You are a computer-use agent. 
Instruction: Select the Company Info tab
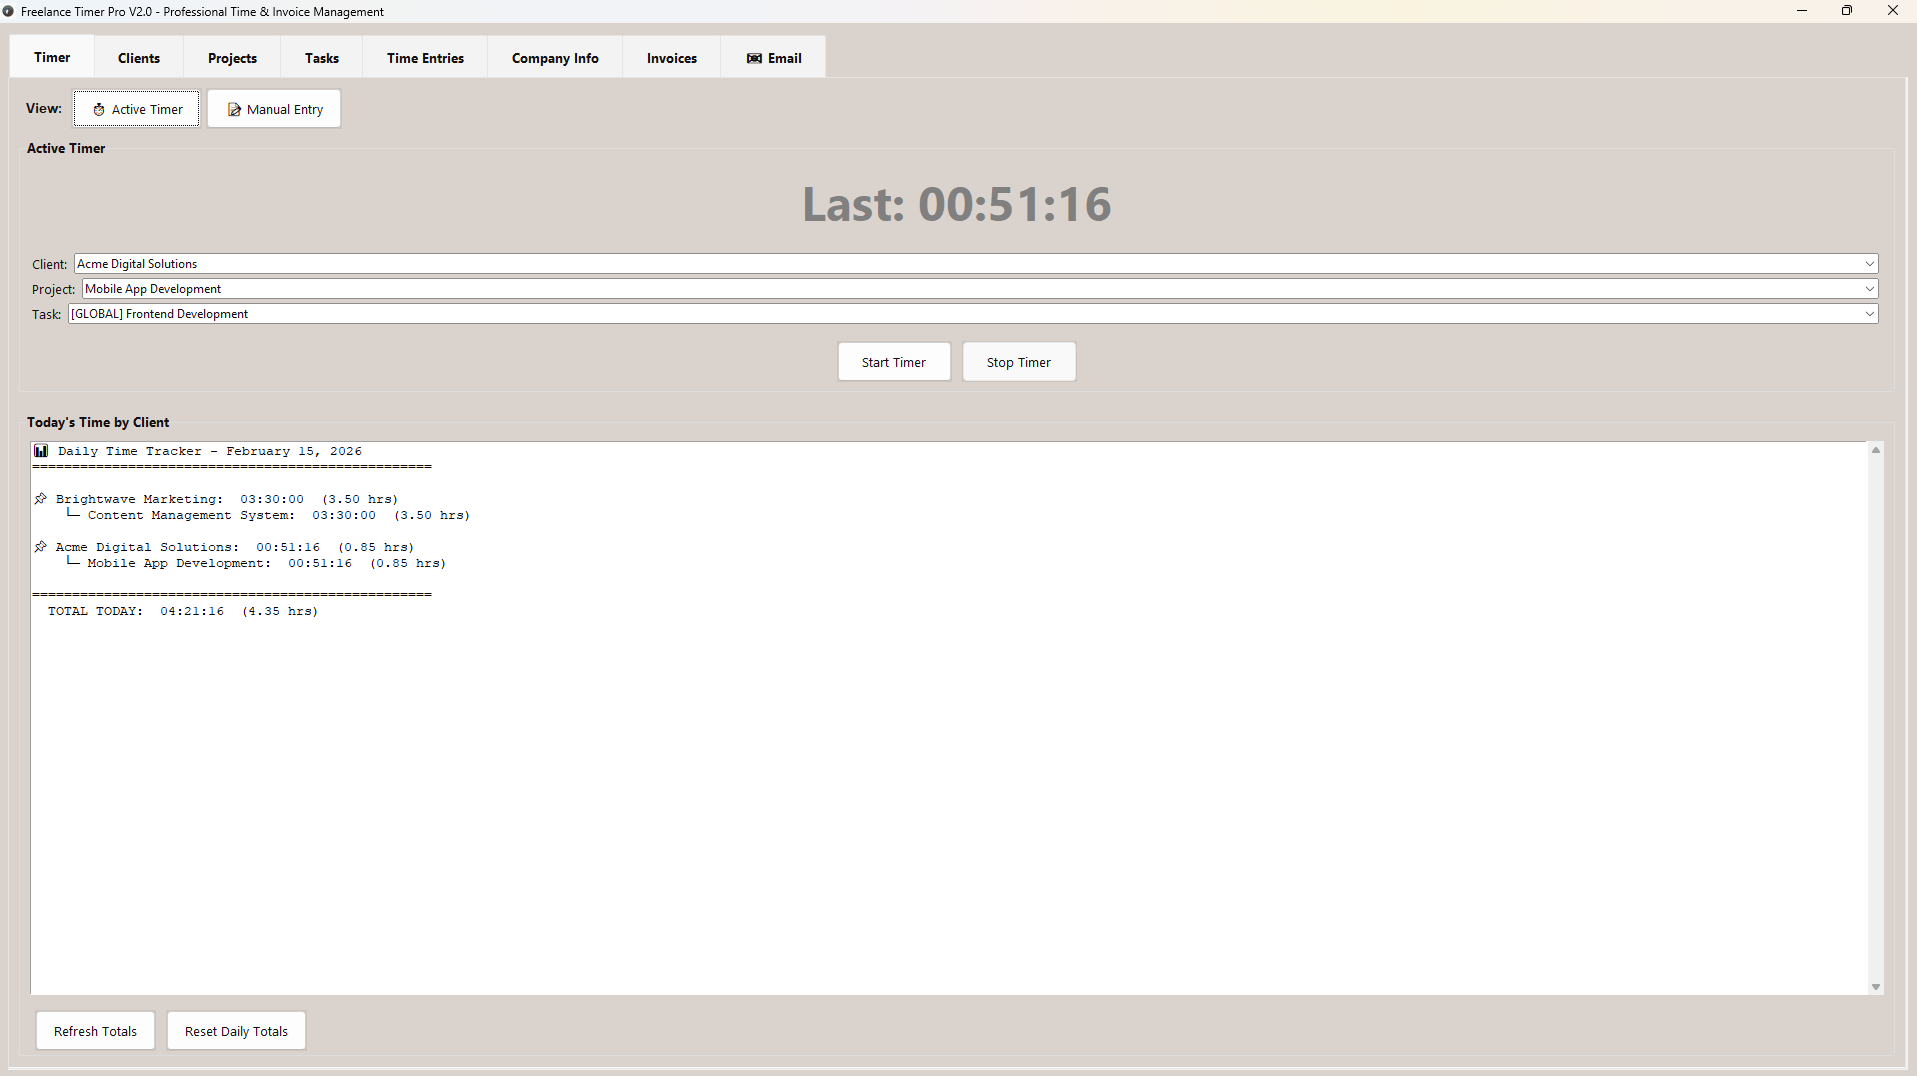pyautogui.click(x=554, y=58)
